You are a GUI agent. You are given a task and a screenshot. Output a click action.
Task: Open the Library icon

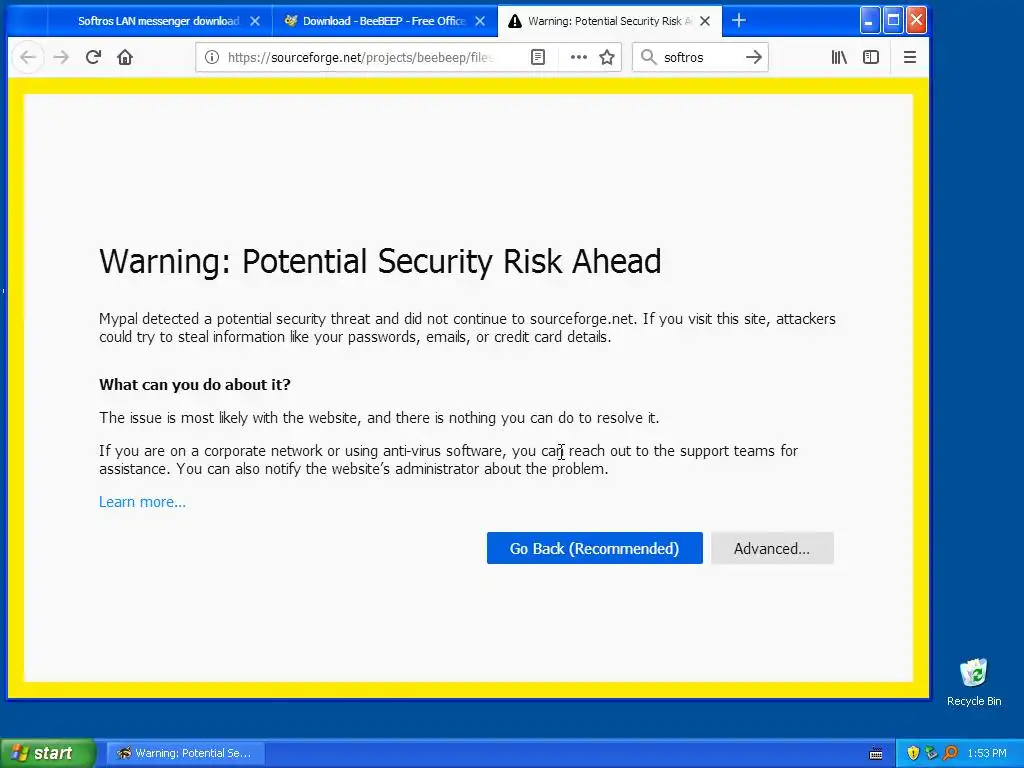(839, 57)
